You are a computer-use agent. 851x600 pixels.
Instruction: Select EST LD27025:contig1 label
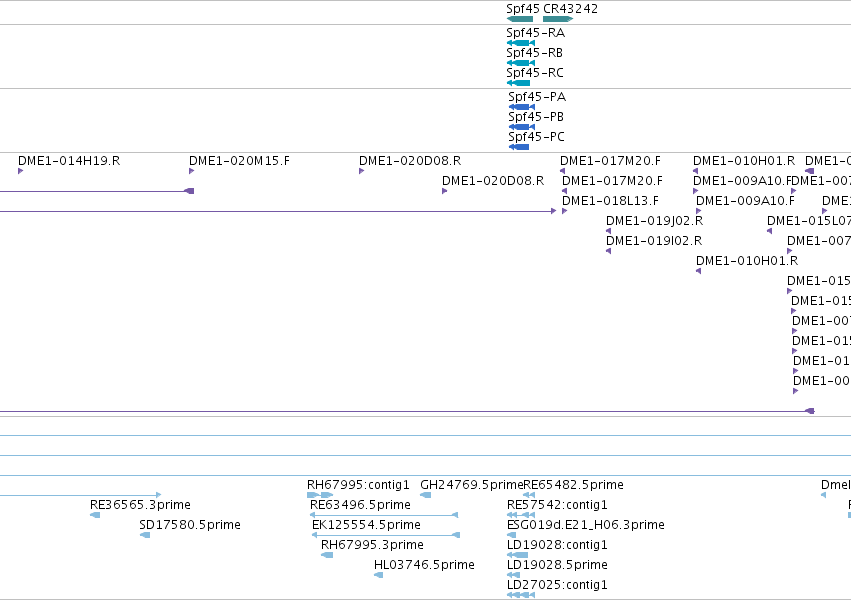(557, 585)
